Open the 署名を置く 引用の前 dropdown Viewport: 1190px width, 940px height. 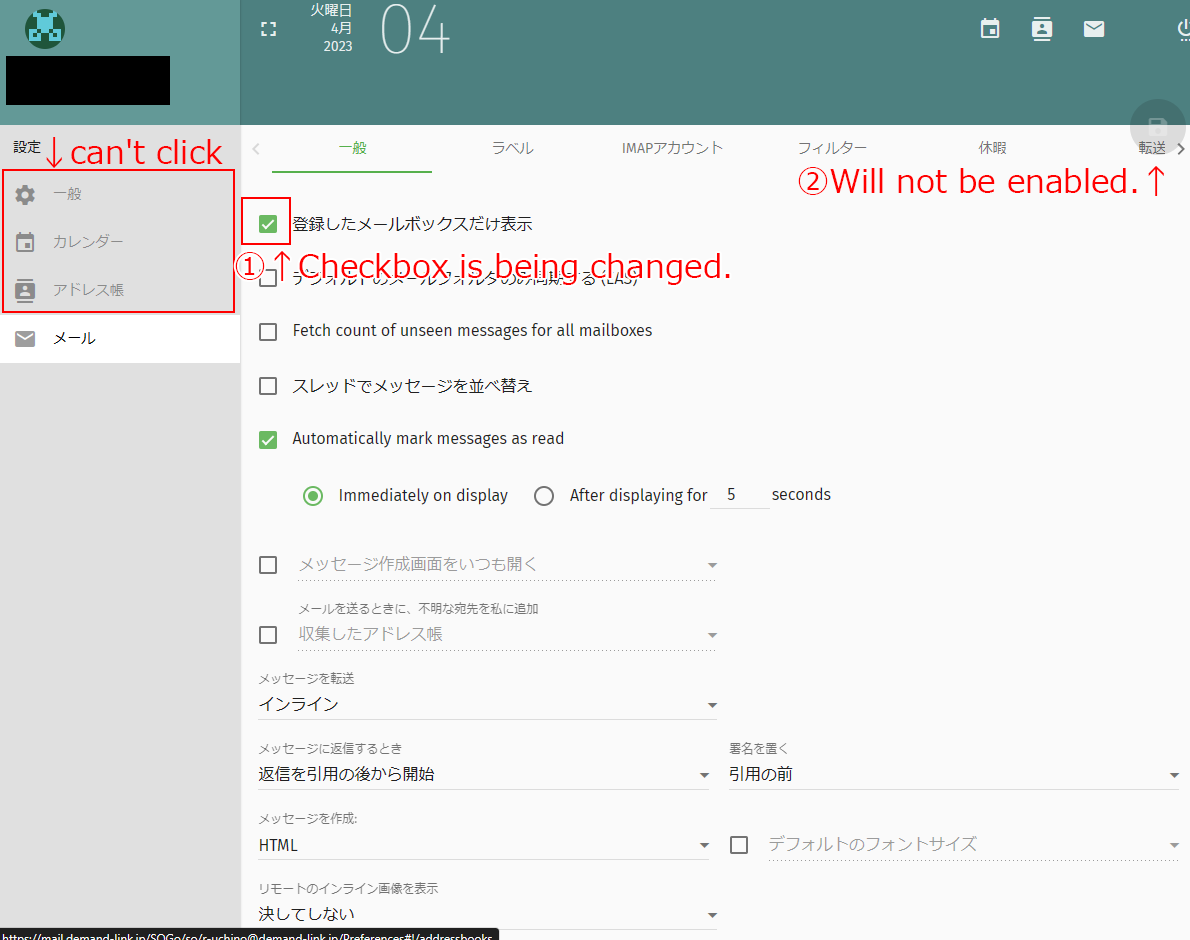(953, 774)
